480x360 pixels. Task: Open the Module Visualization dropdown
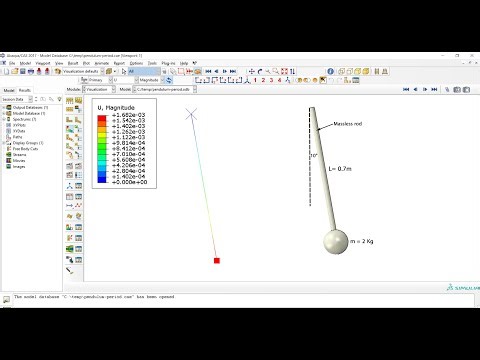click(114, 89)
